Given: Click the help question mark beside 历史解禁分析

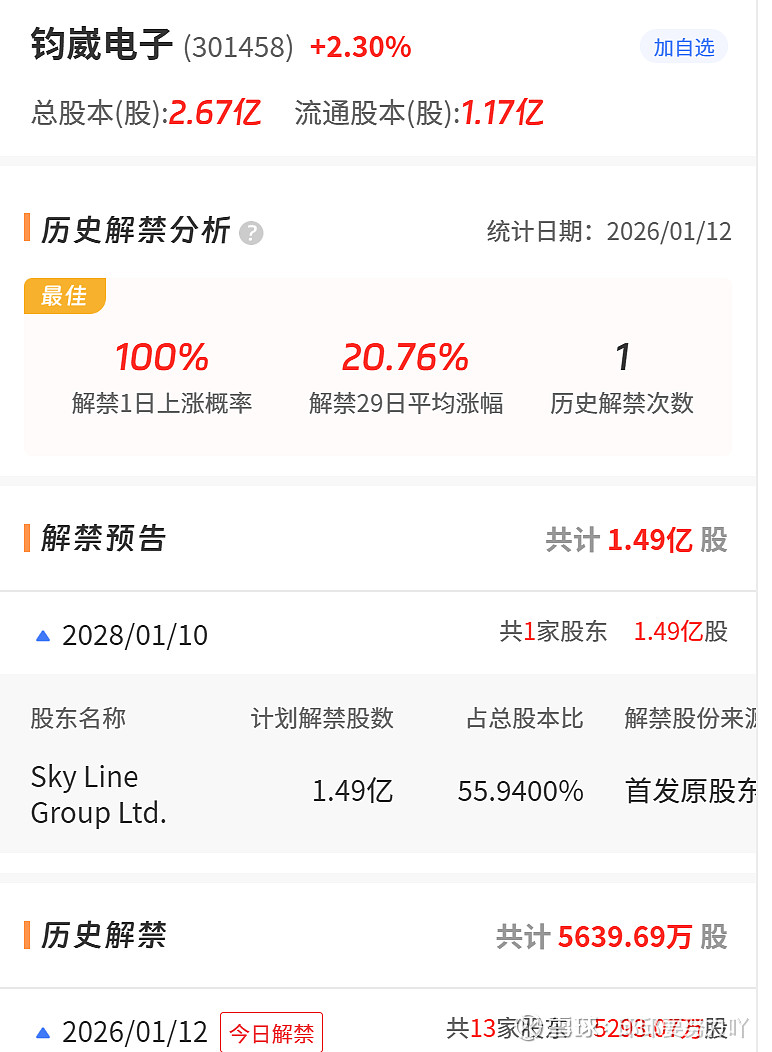Looking at the screenshot, I should pyautogui.click(x=251, y=233).
